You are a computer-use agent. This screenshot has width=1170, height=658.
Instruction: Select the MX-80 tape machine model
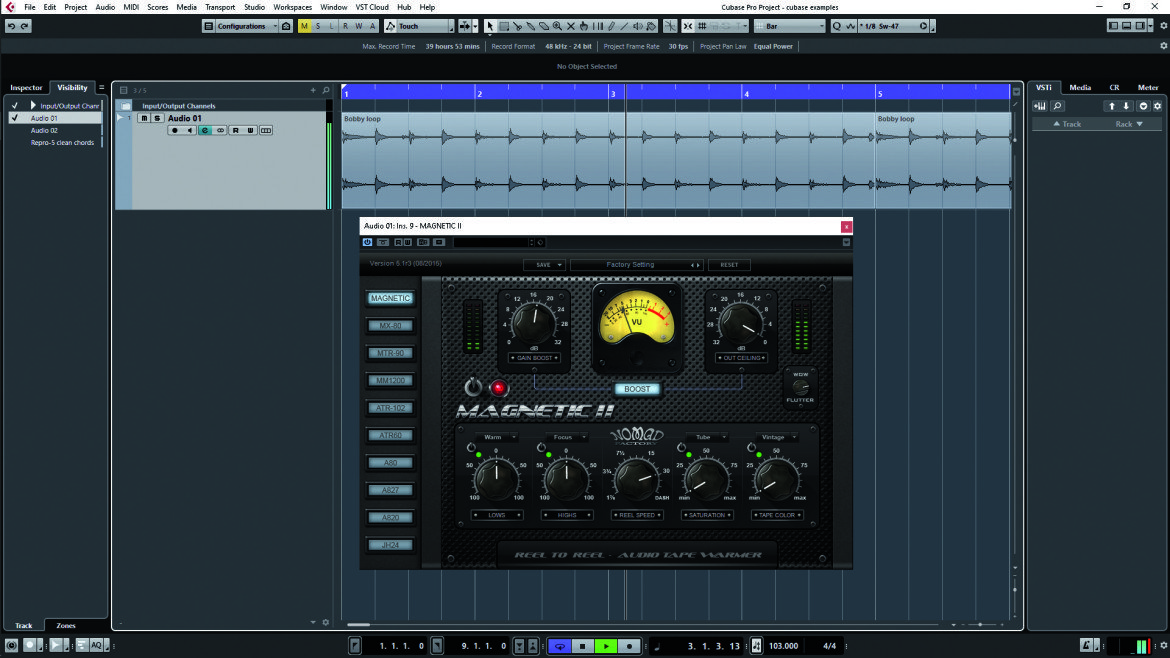pyautogui.click(x=390, y=325)
